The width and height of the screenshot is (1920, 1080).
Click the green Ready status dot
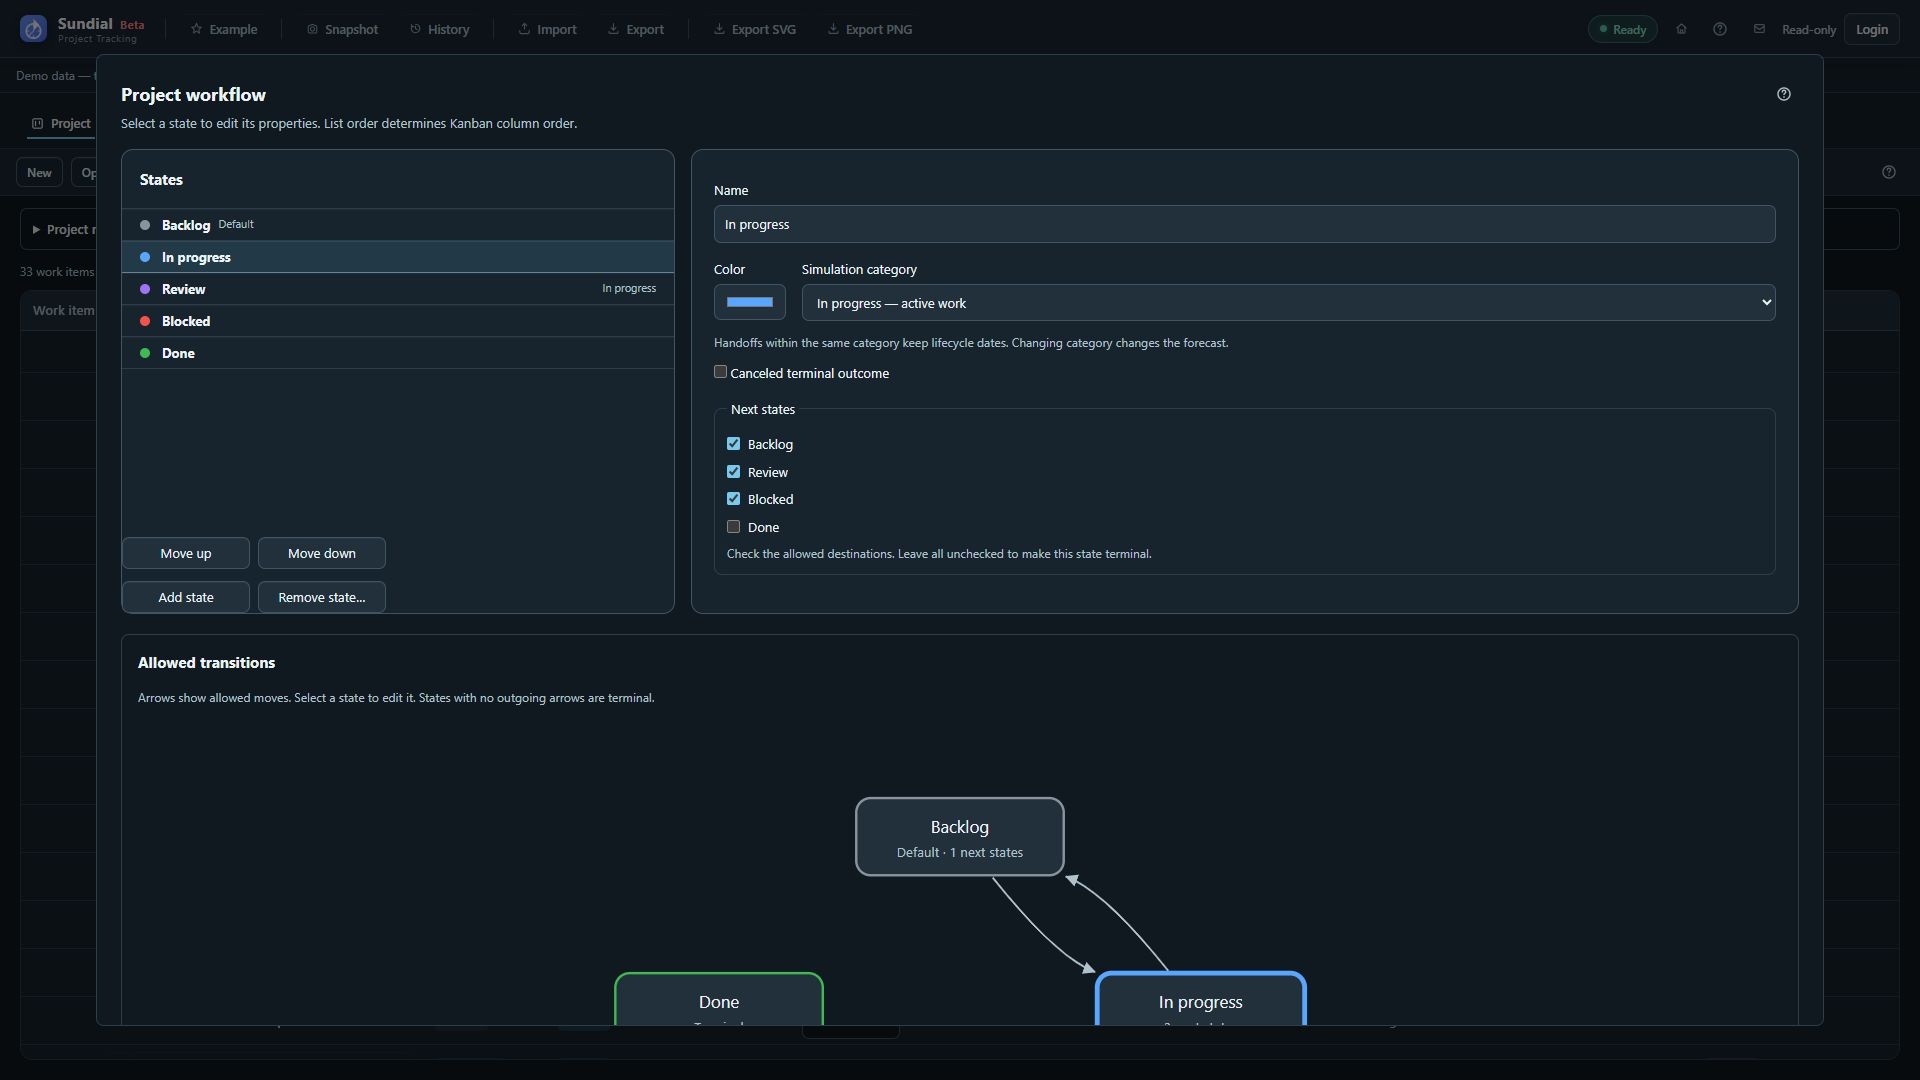[x=1604, y=29]
